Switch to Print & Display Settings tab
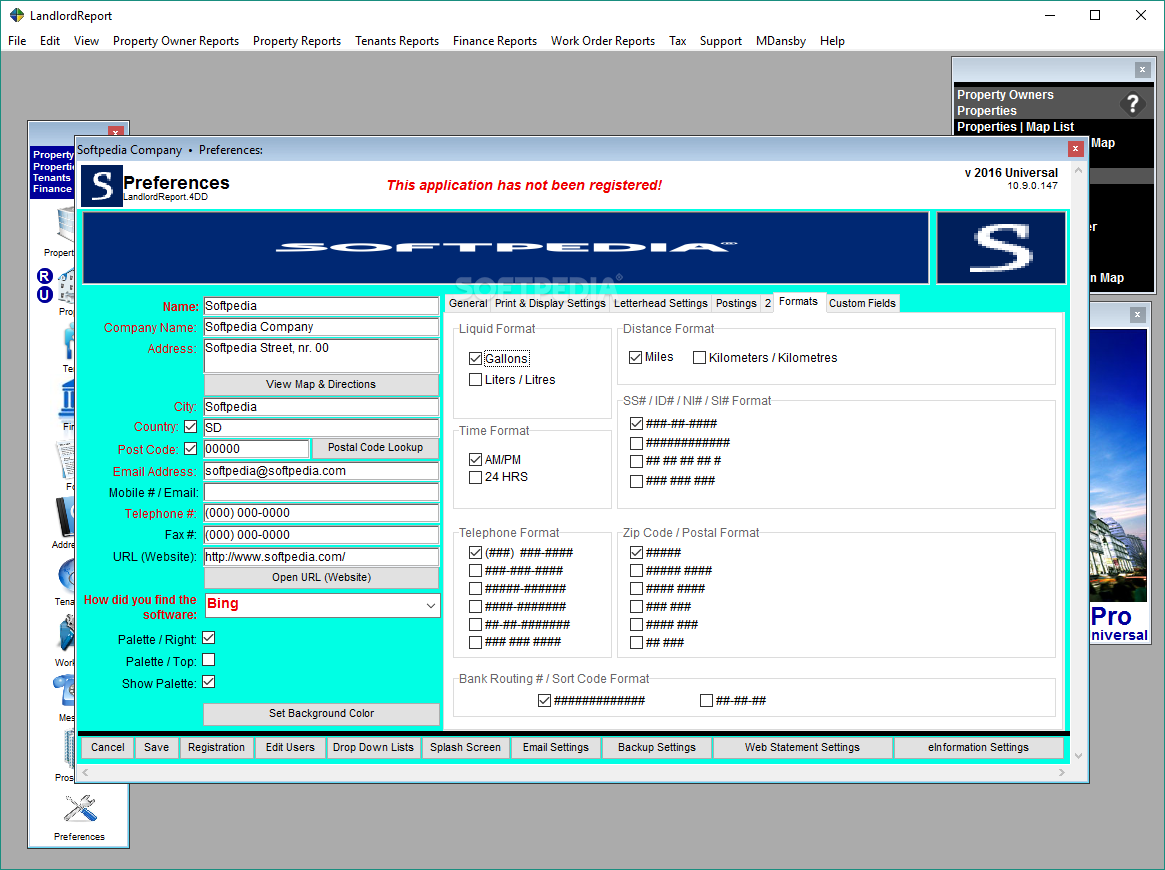 (x=551, y=303)
